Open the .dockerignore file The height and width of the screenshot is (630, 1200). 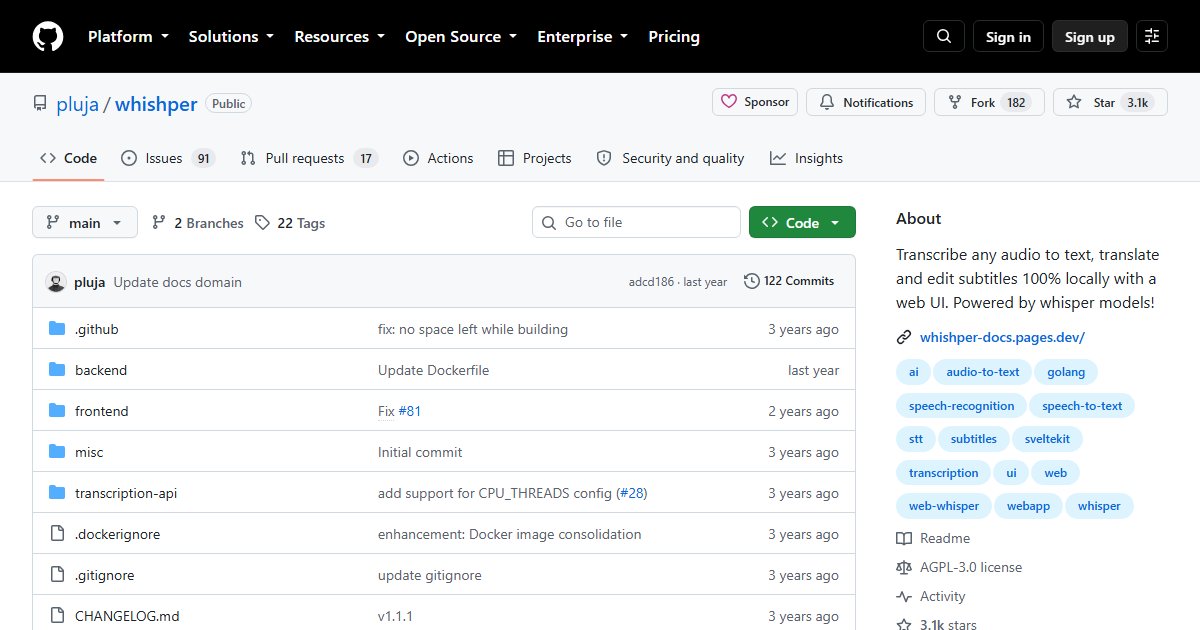pos(117,534)
